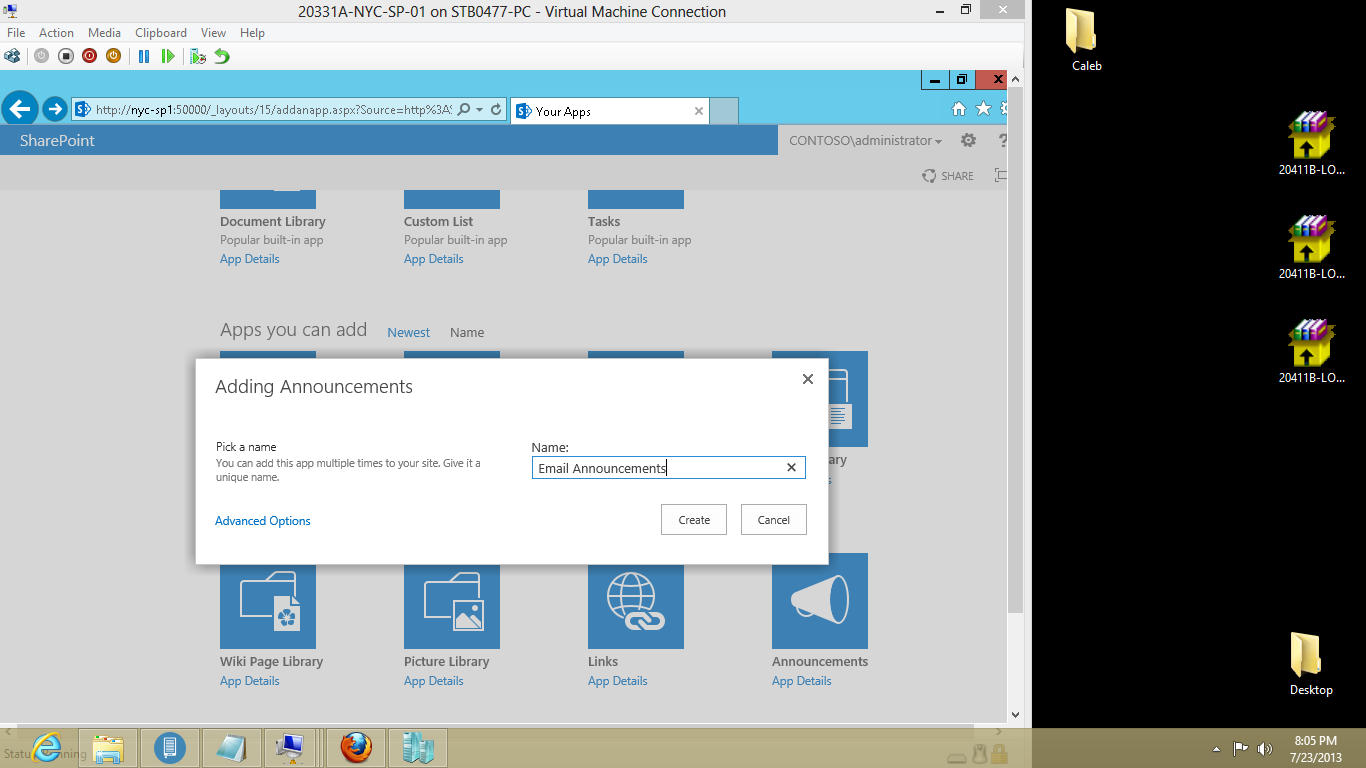Open App Details for Picture Library
The height and width of the screenshot is (768, 1366).
coord(434,681)
